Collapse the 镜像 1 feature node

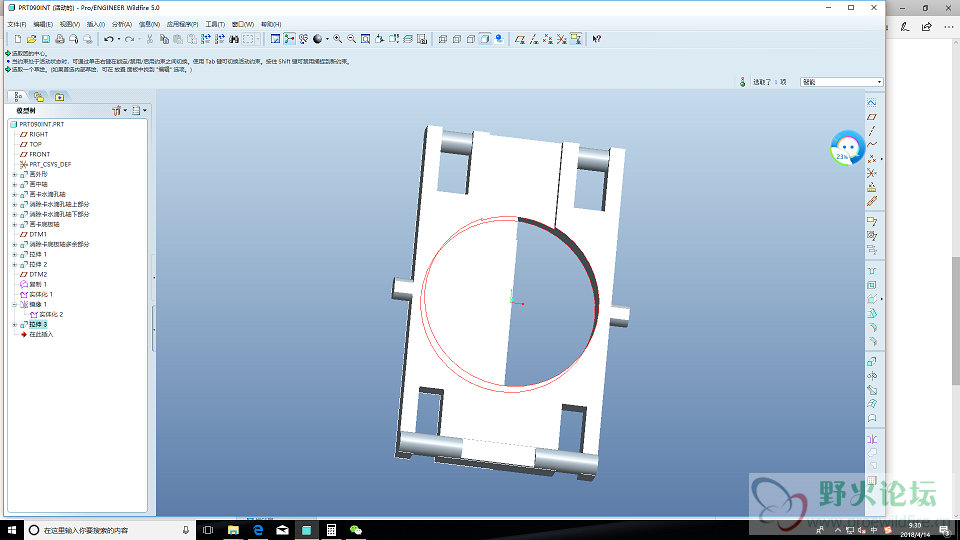[15, 304]
